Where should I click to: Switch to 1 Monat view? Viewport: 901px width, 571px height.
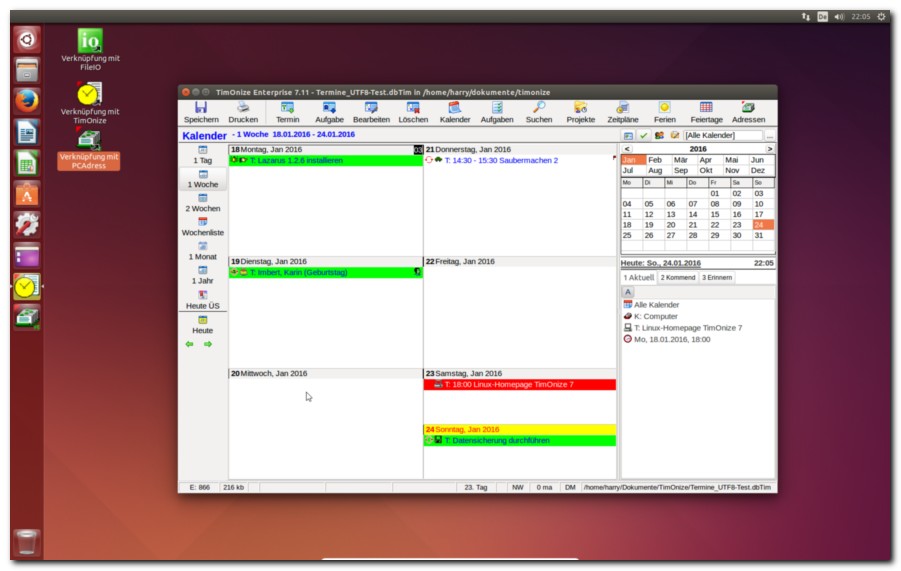203,252
